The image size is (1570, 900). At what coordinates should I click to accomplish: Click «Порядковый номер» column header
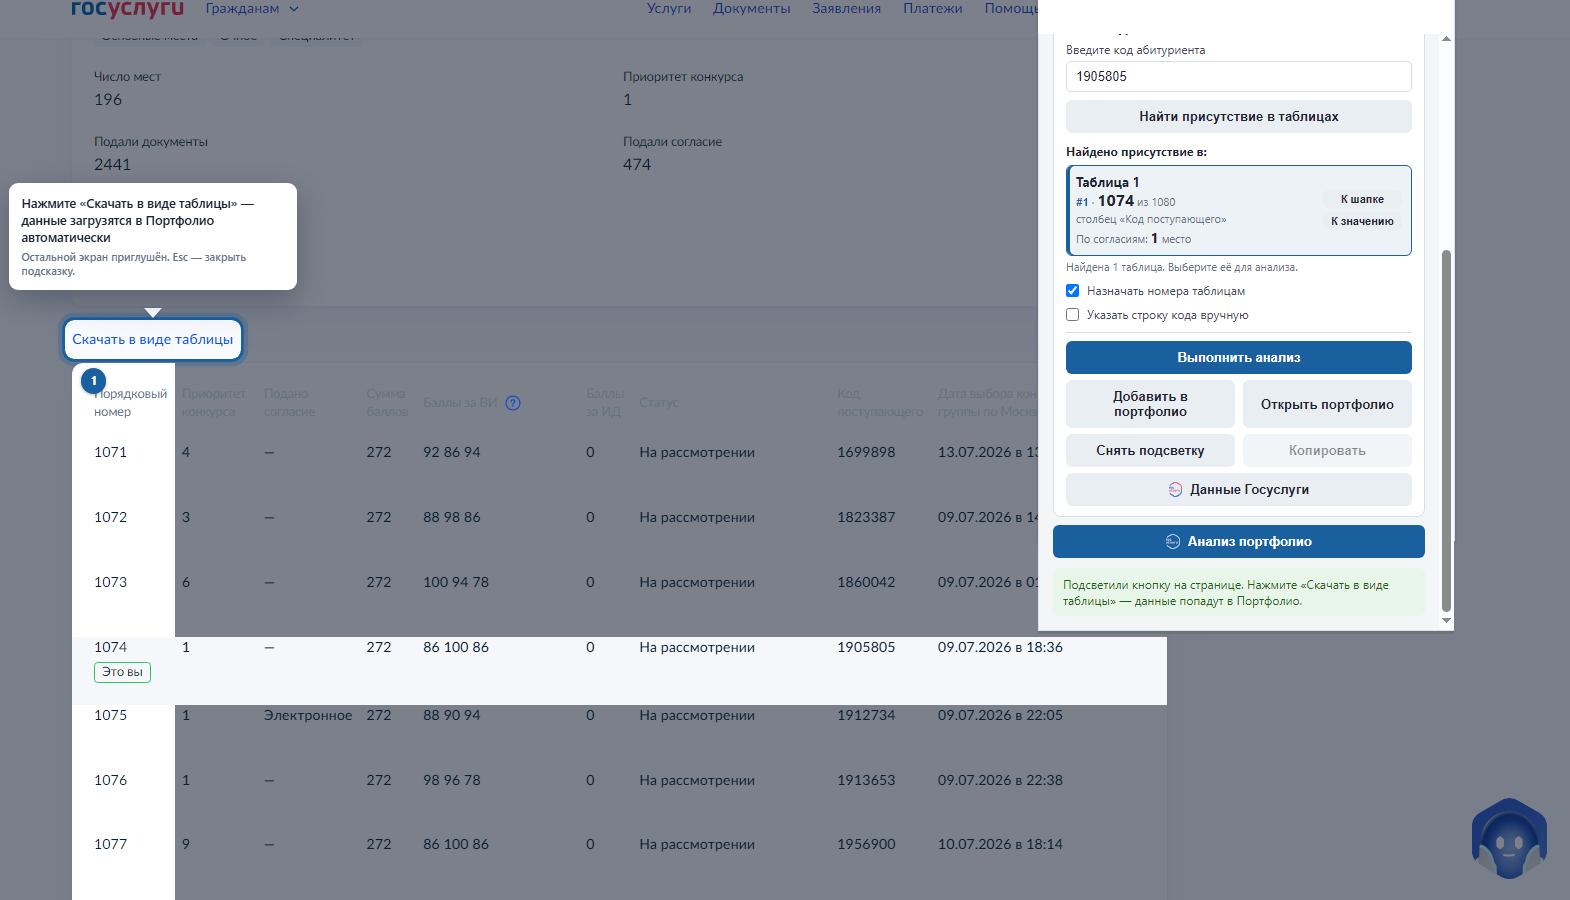coord(130,403)
